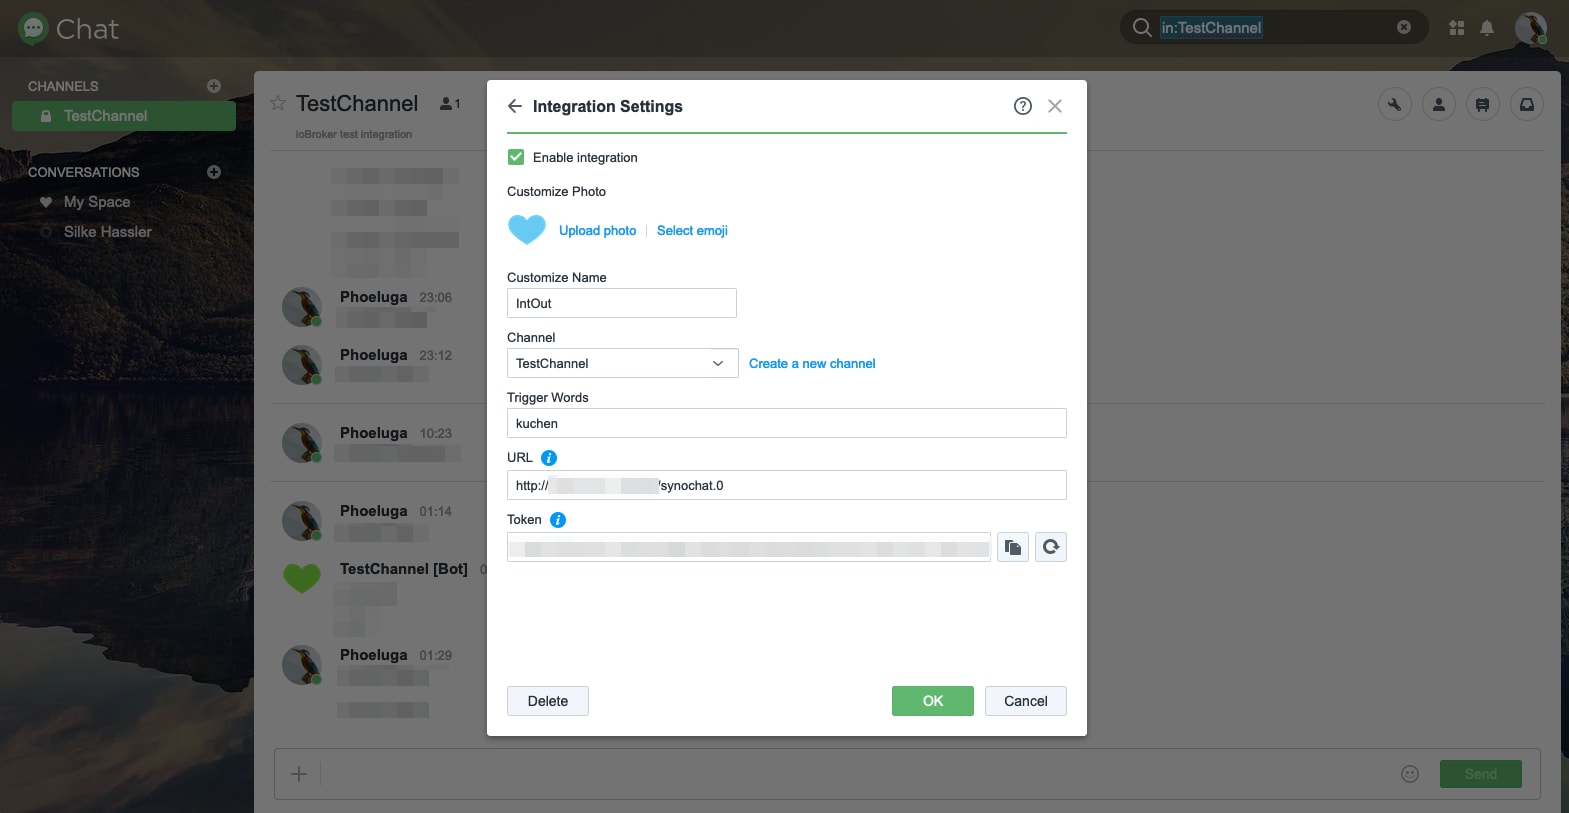This screenshot has height=813, width=1569.
Task: Star the TestChannel channel
Action: [x=278, y=103]
